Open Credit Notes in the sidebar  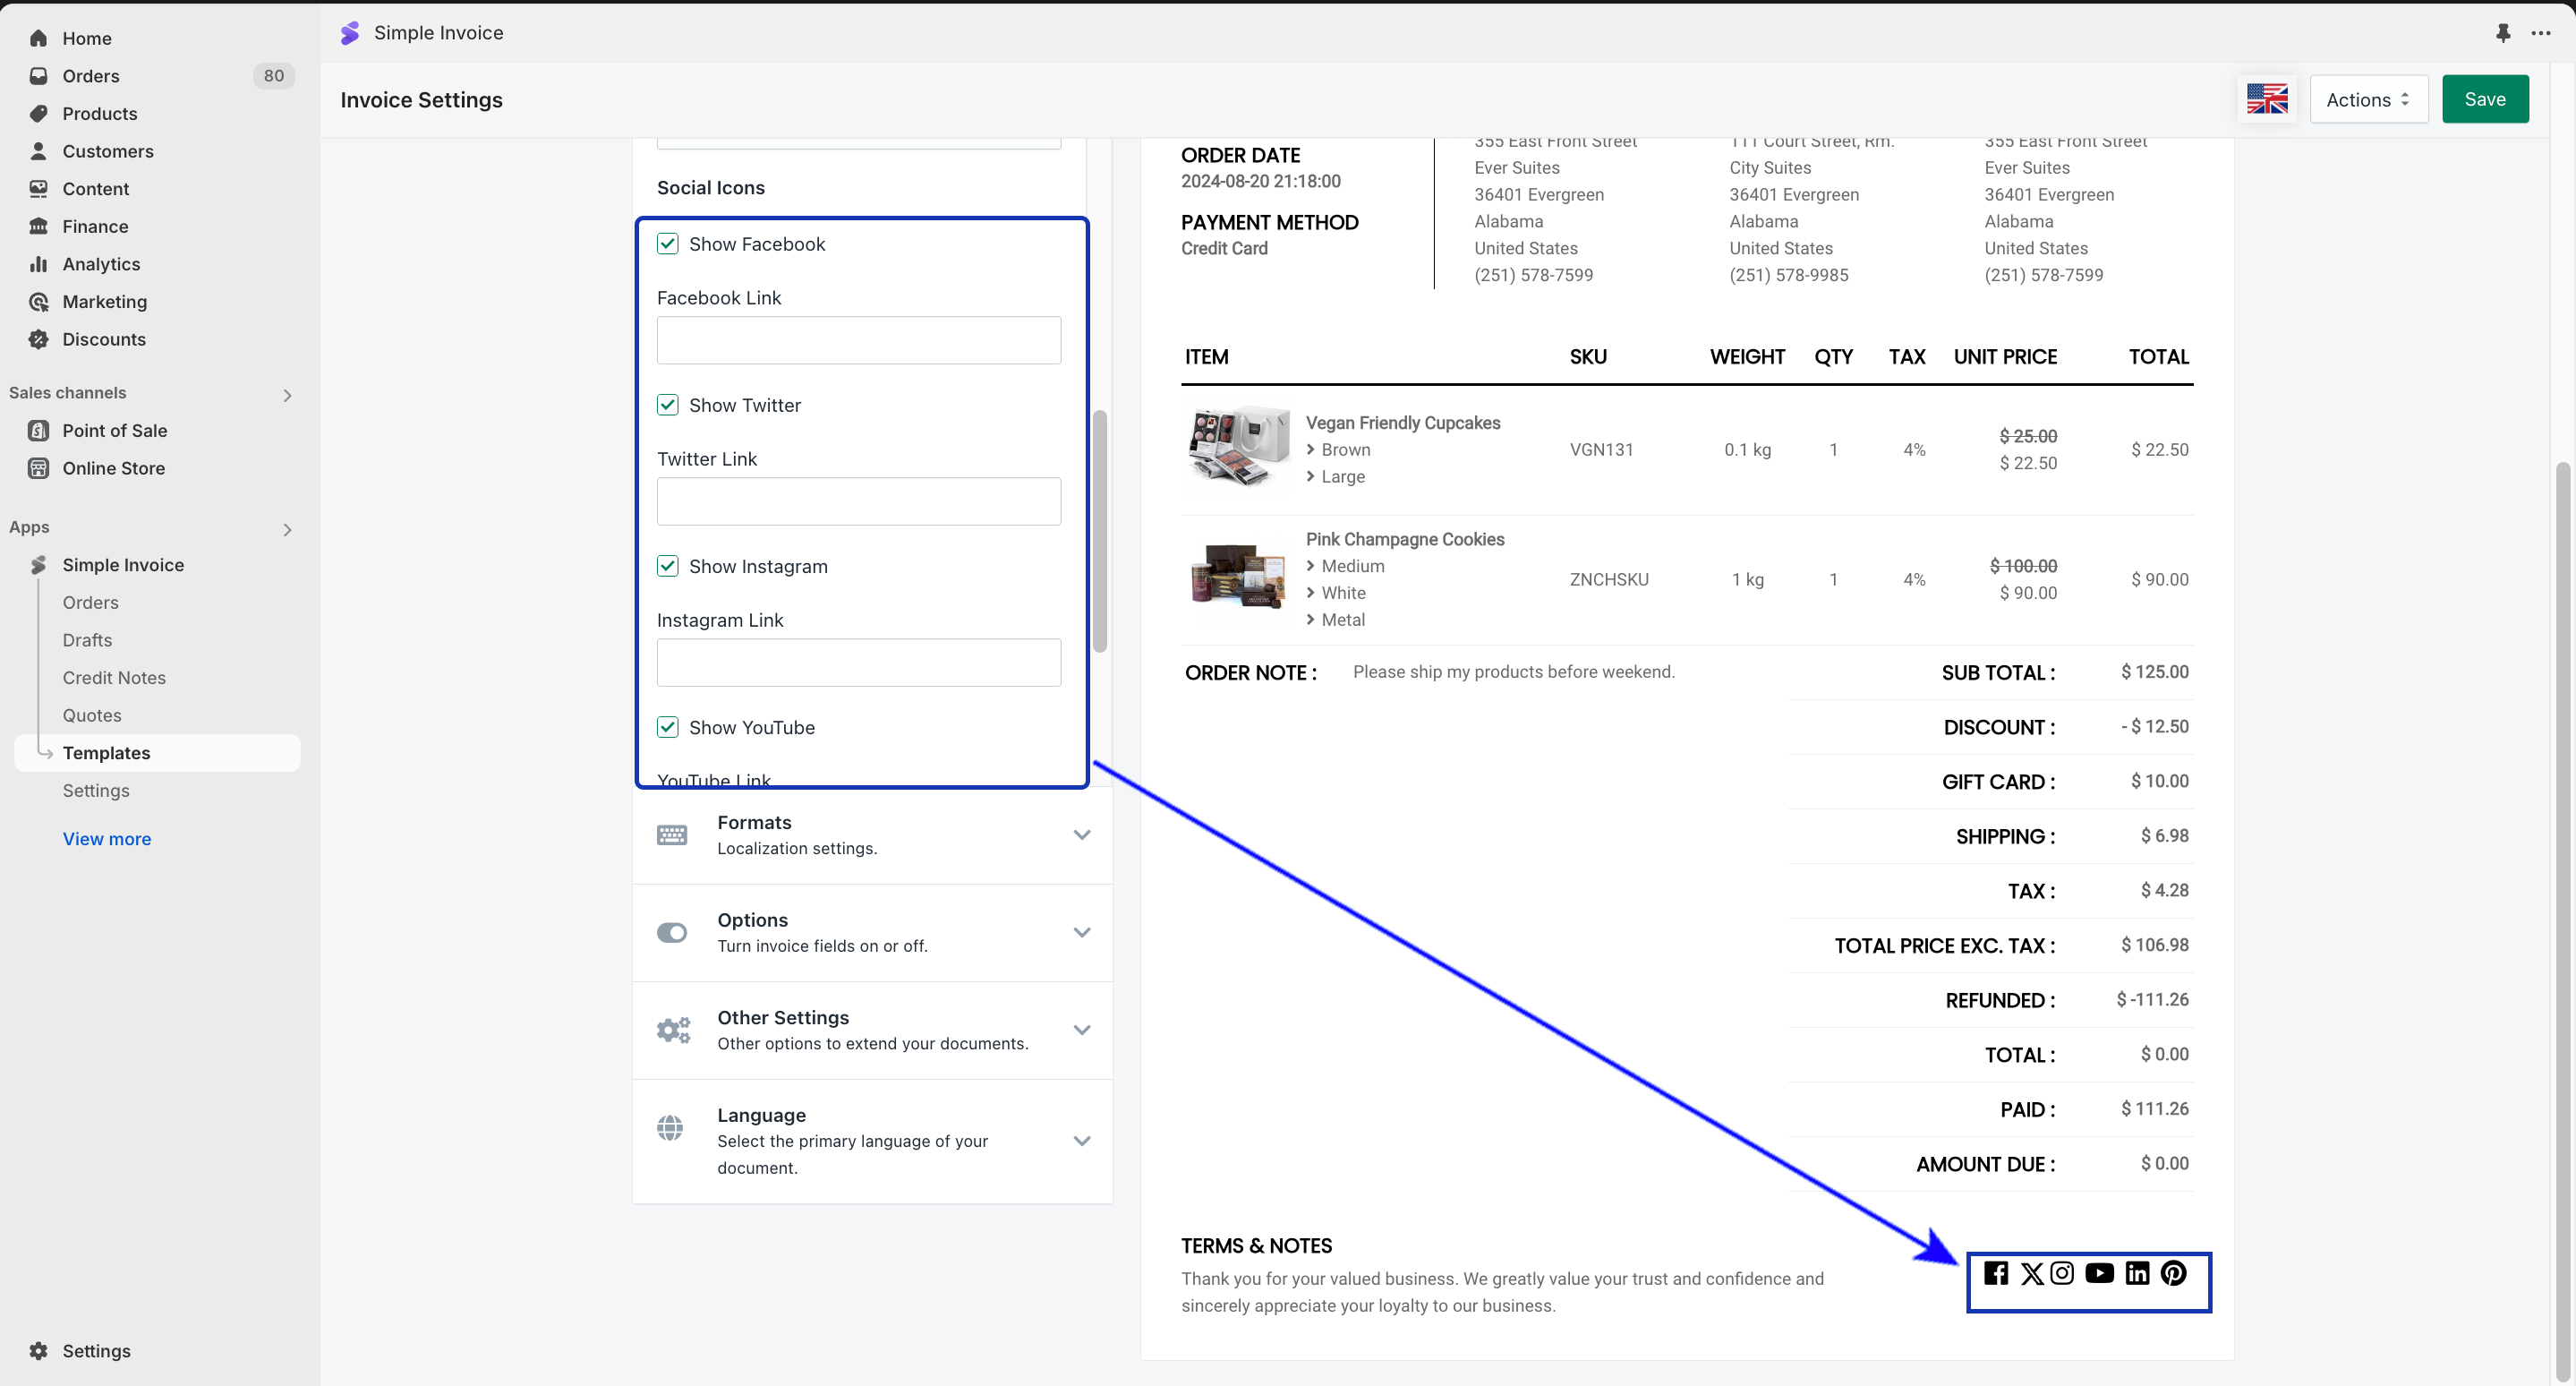point(114,678)
